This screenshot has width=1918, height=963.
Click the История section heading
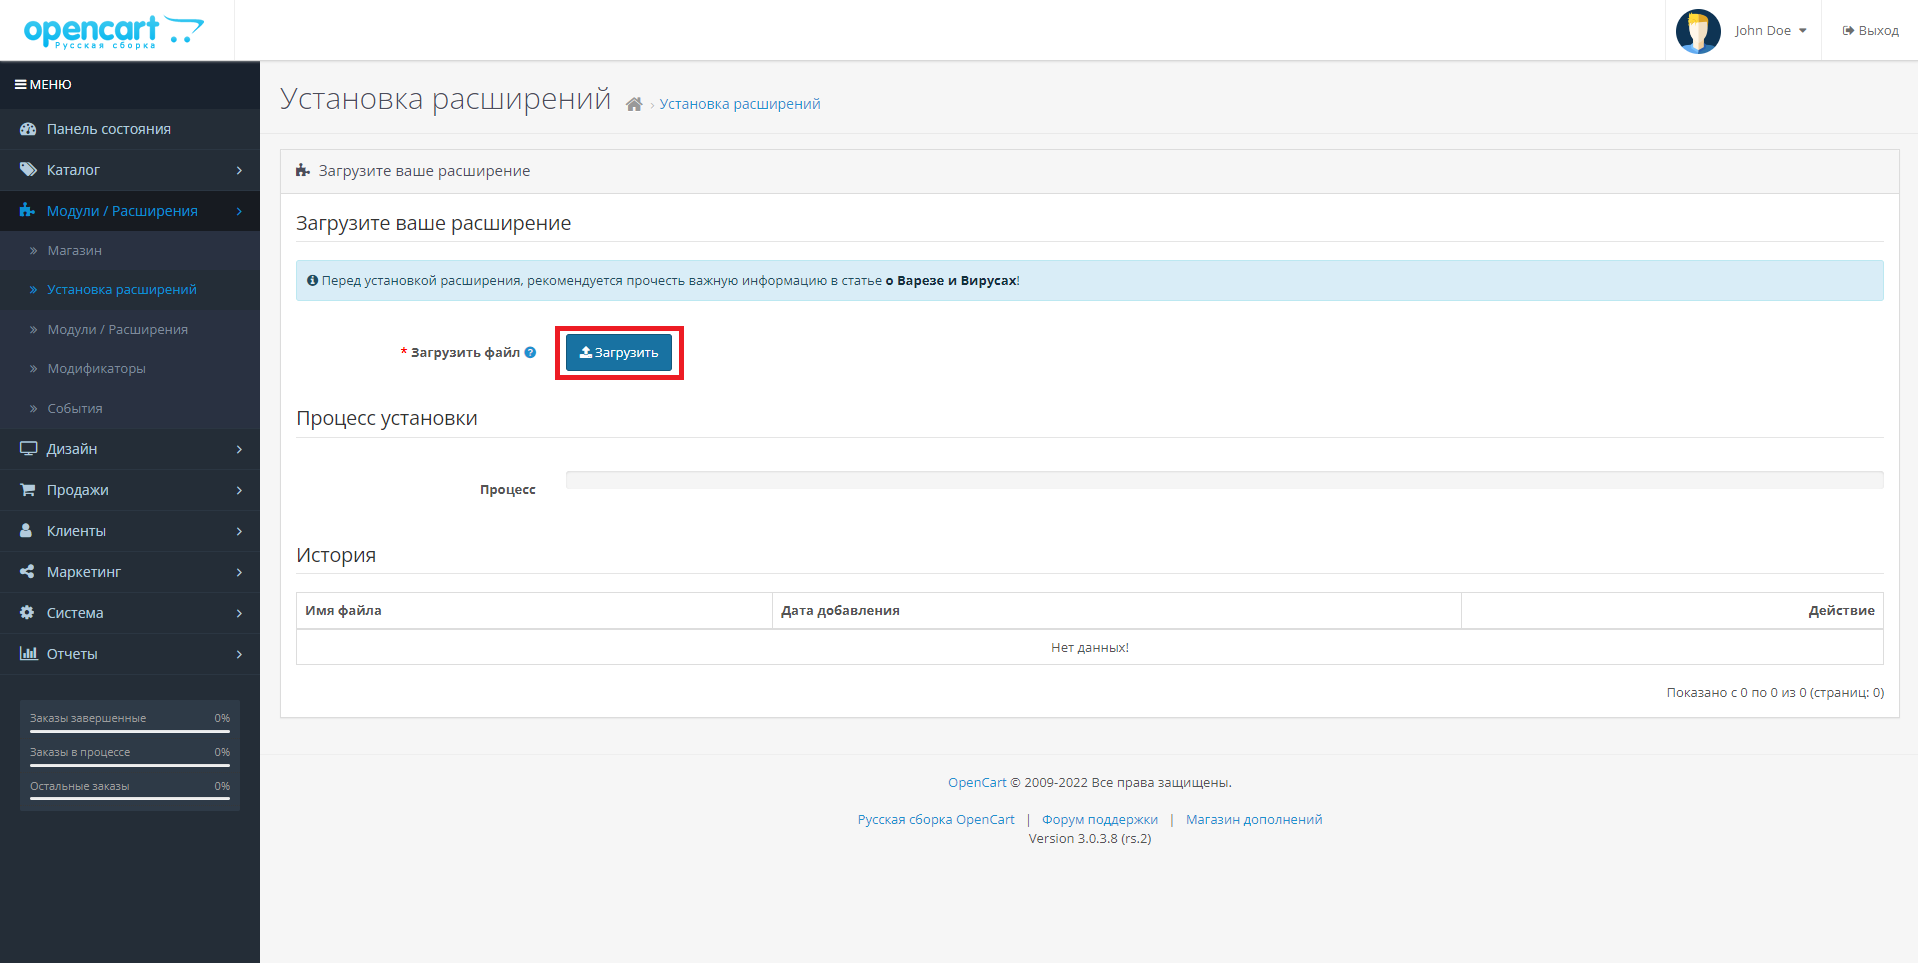click(336, 555)
